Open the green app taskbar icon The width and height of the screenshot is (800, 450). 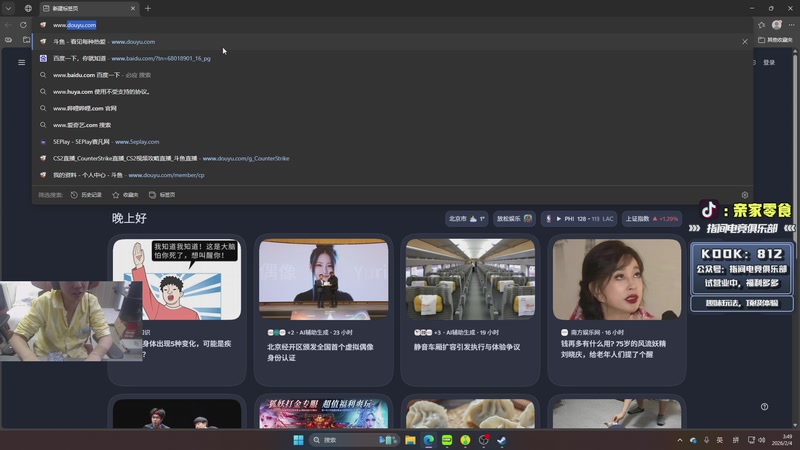[x=447, y=440]
